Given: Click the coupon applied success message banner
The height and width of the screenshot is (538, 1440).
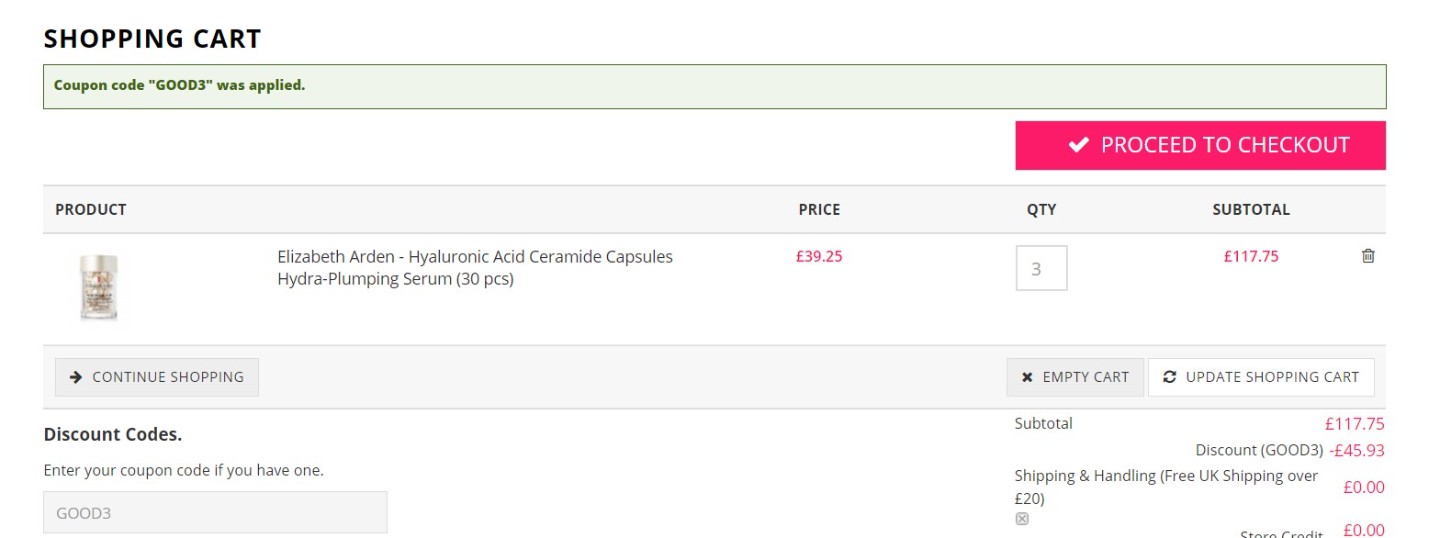Looking at the screenshot, I should pos(715,86).
